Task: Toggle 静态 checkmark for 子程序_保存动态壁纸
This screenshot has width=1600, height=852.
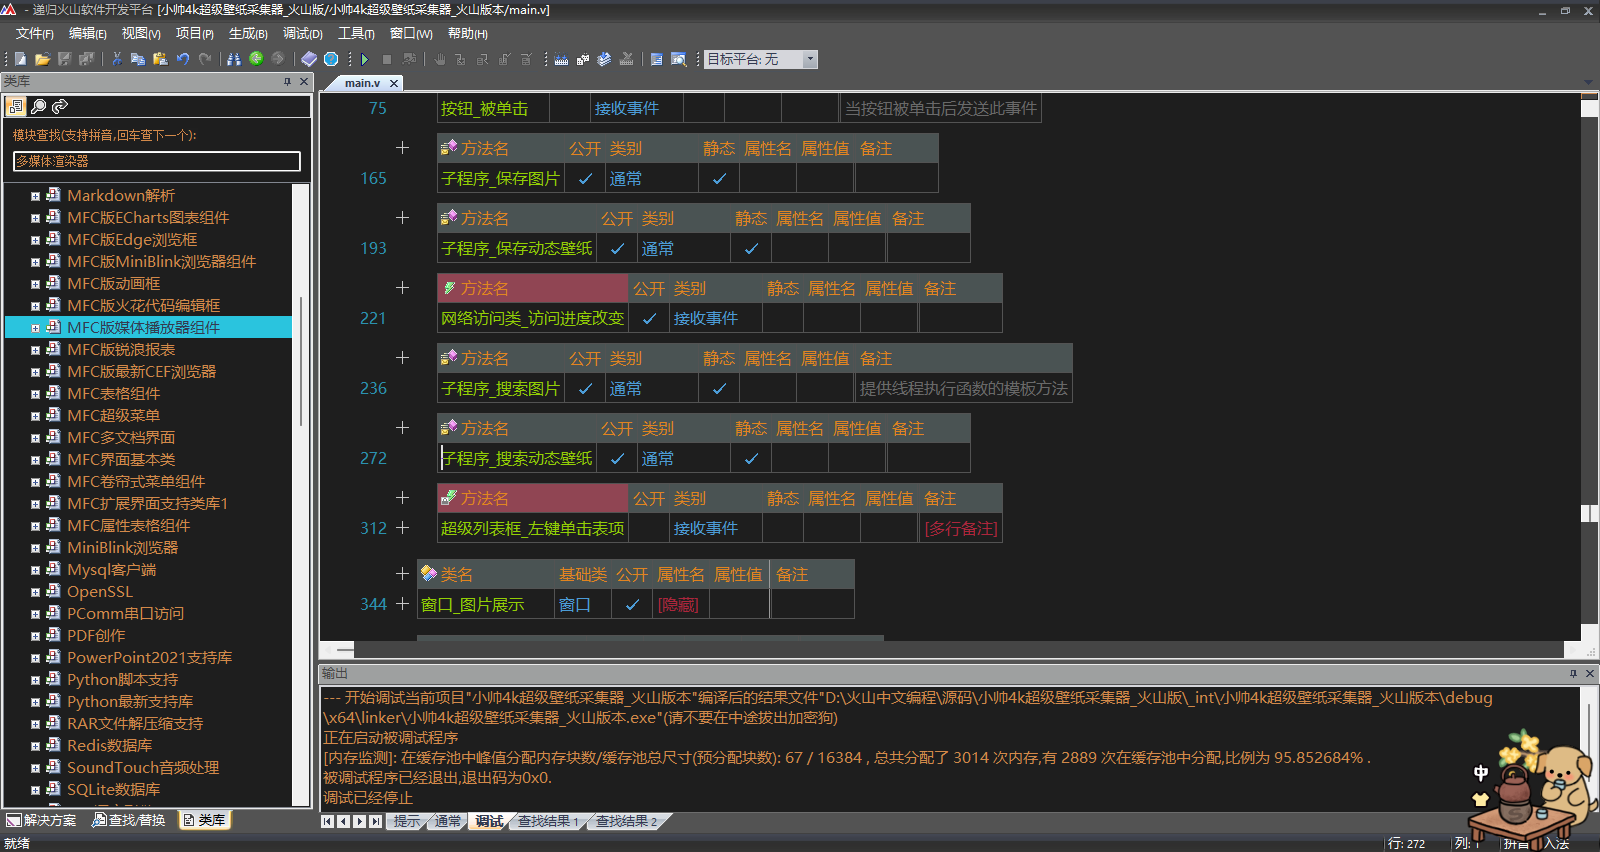Action: pyautogui.click(x=751, y=248)
